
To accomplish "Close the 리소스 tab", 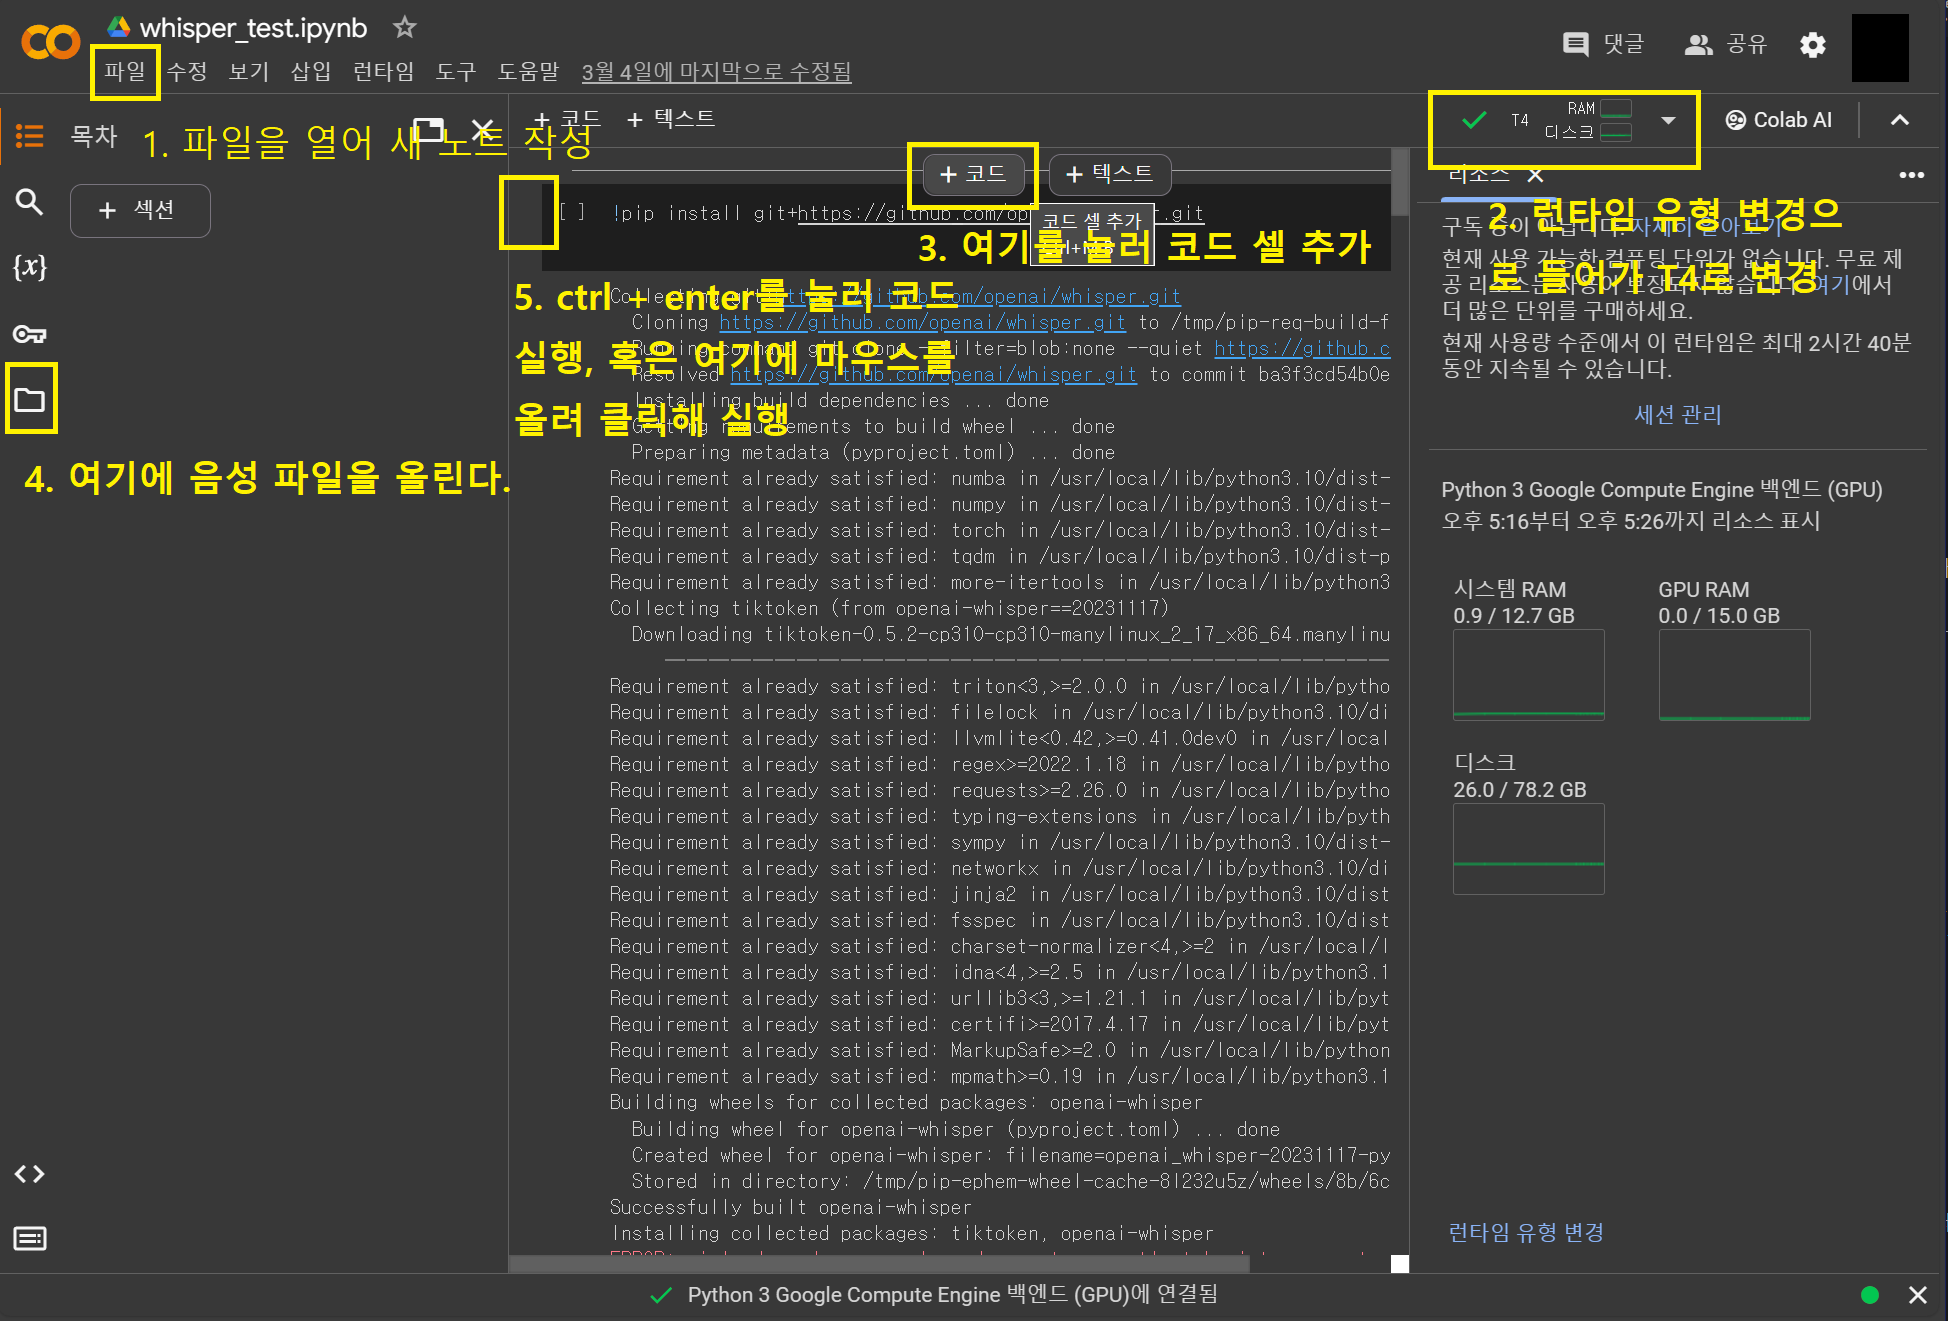I will [x=1536, y=175].
